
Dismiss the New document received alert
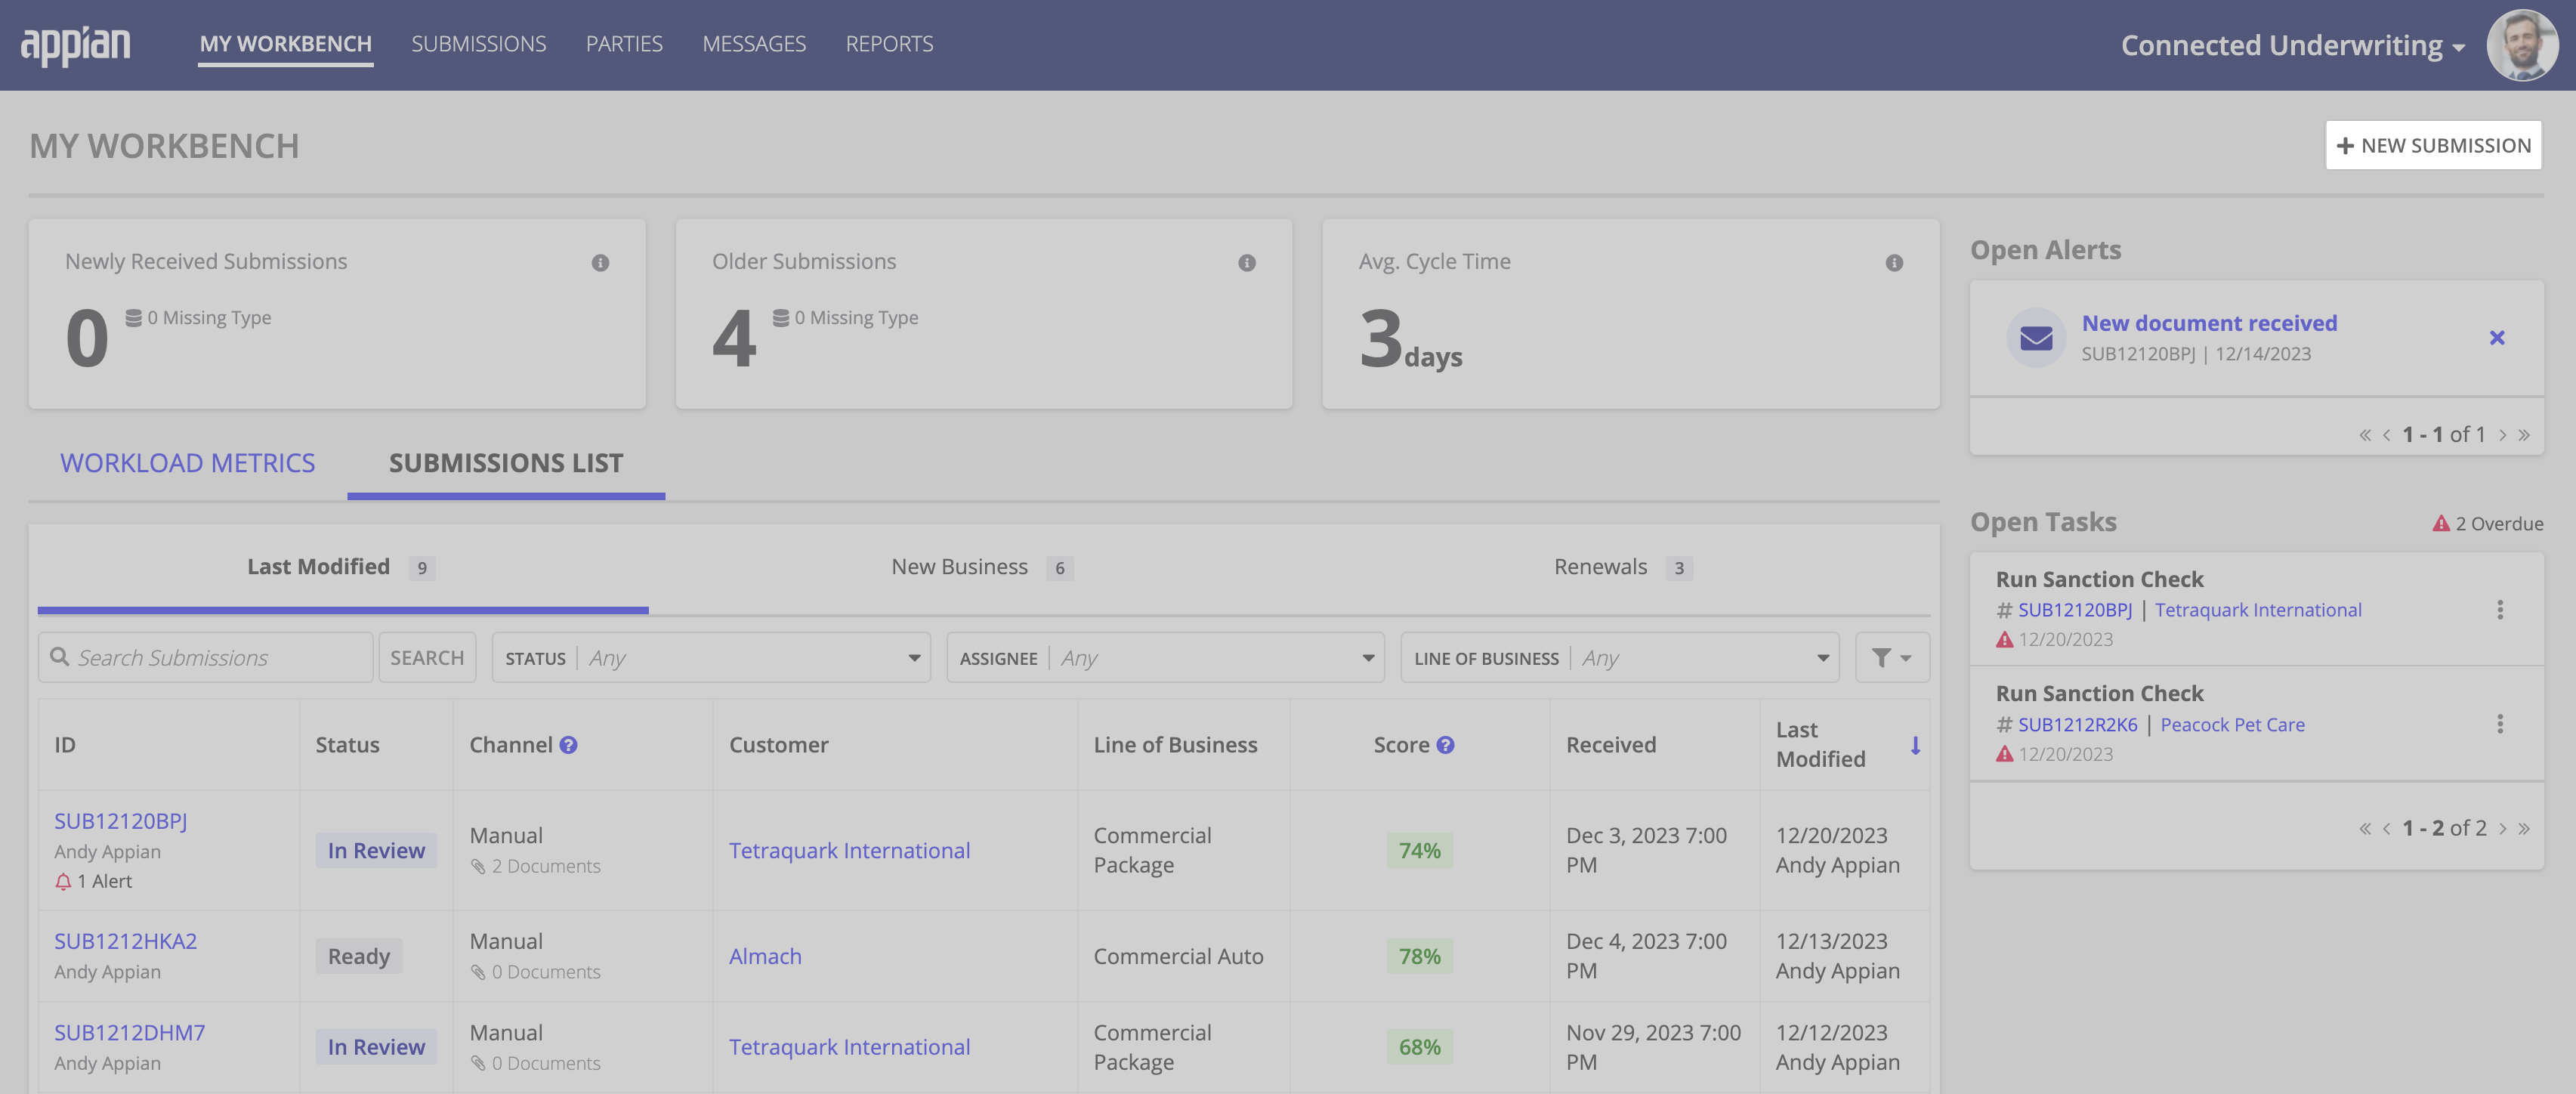click(2497, 338)
